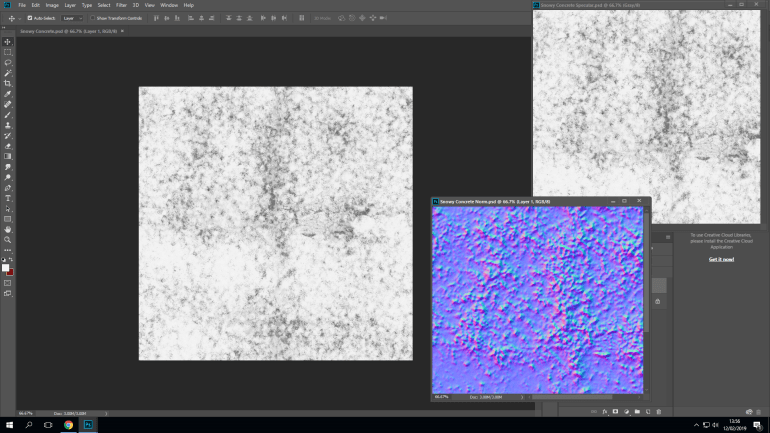Align left edges in options bar

pyautogui.click(x=191, y=18)
